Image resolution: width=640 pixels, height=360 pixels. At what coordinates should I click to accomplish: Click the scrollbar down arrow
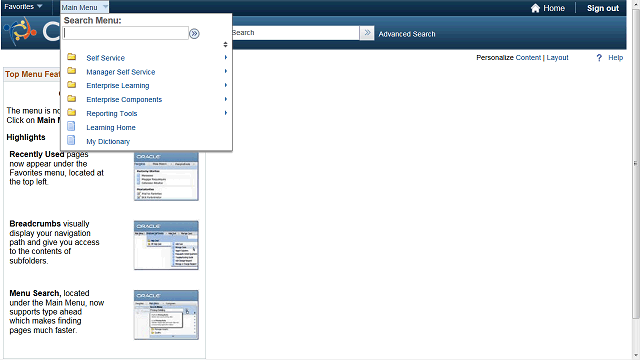click(x=636, y=355)
